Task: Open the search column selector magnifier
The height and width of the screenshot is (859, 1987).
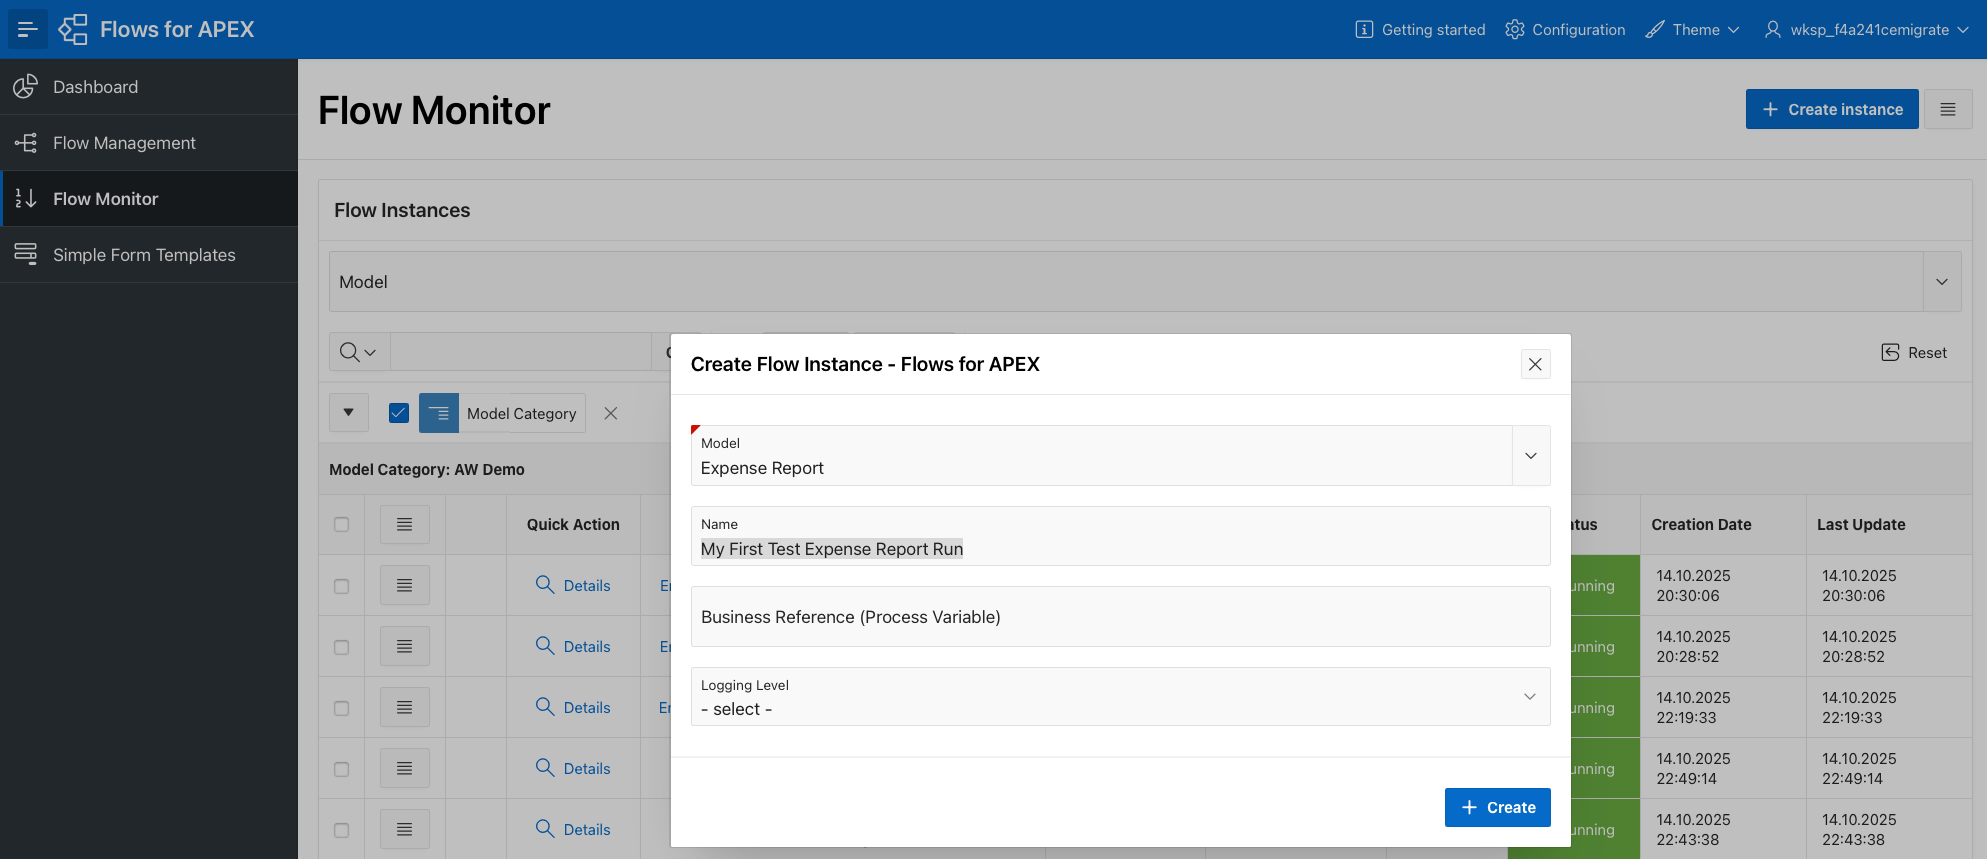Action: pos(358,352)
